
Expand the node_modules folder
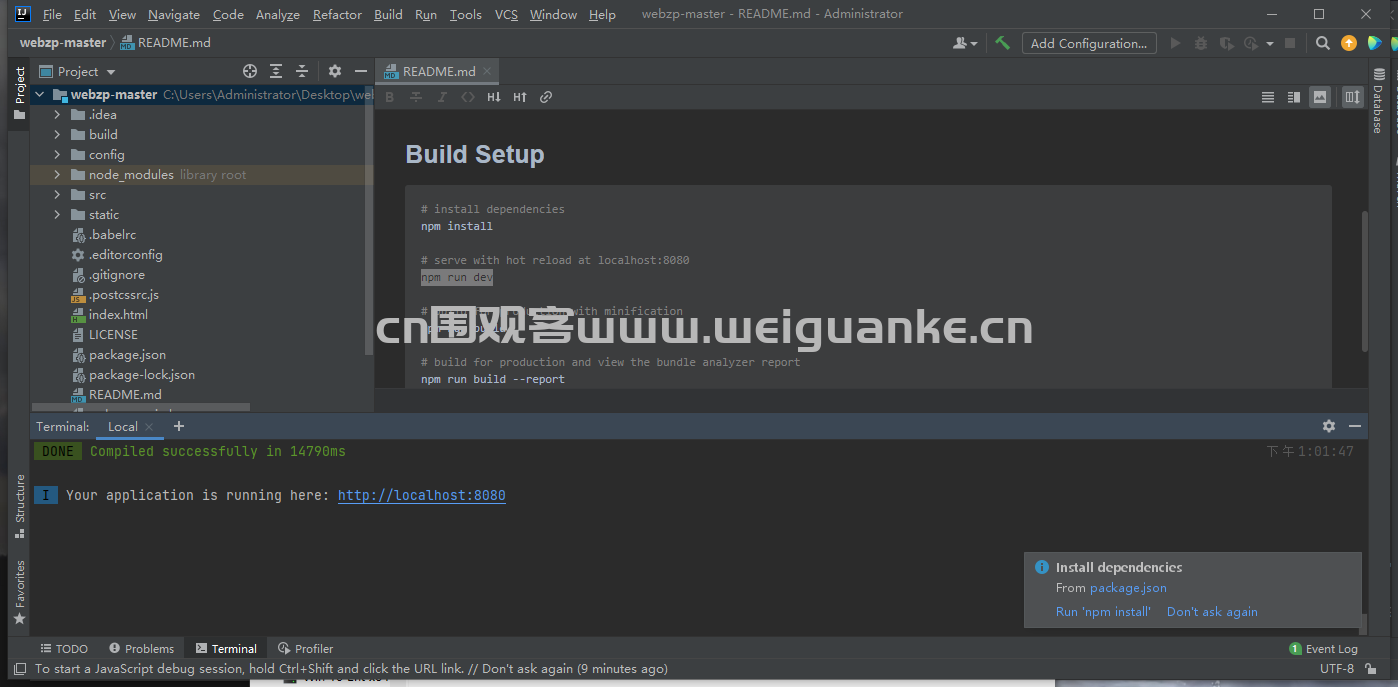[57, 174]
